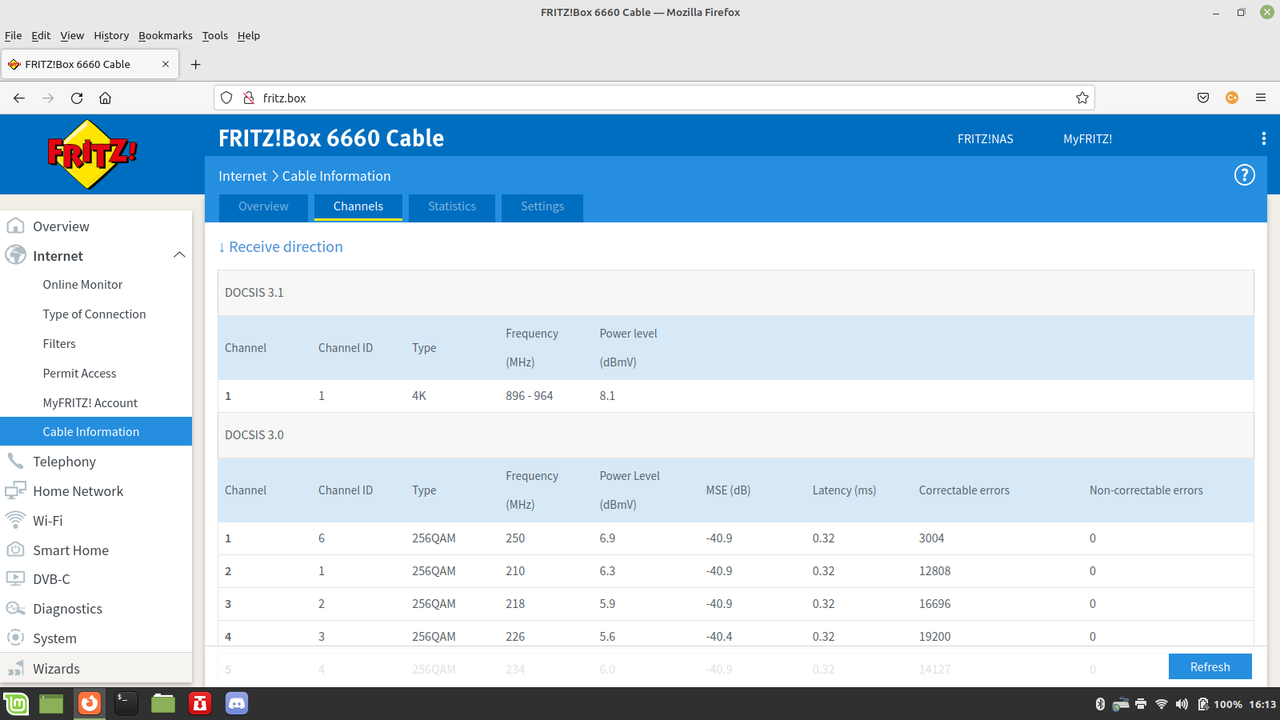Screen dimensions: 1280x720
Task: Click the printer tray icon
Action: [1141, 704]
